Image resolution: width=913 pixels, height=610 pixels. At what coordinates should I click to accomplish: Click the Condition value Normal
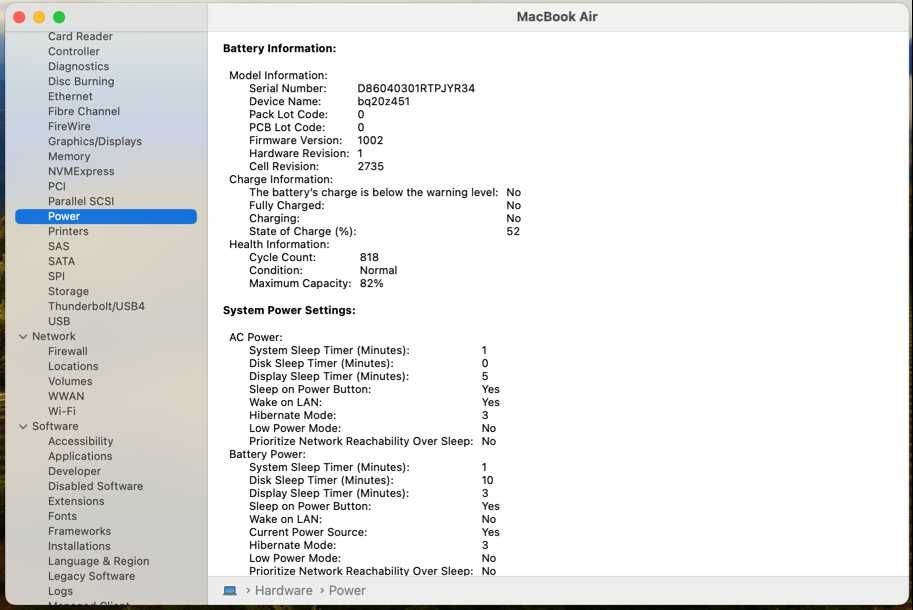378,270
